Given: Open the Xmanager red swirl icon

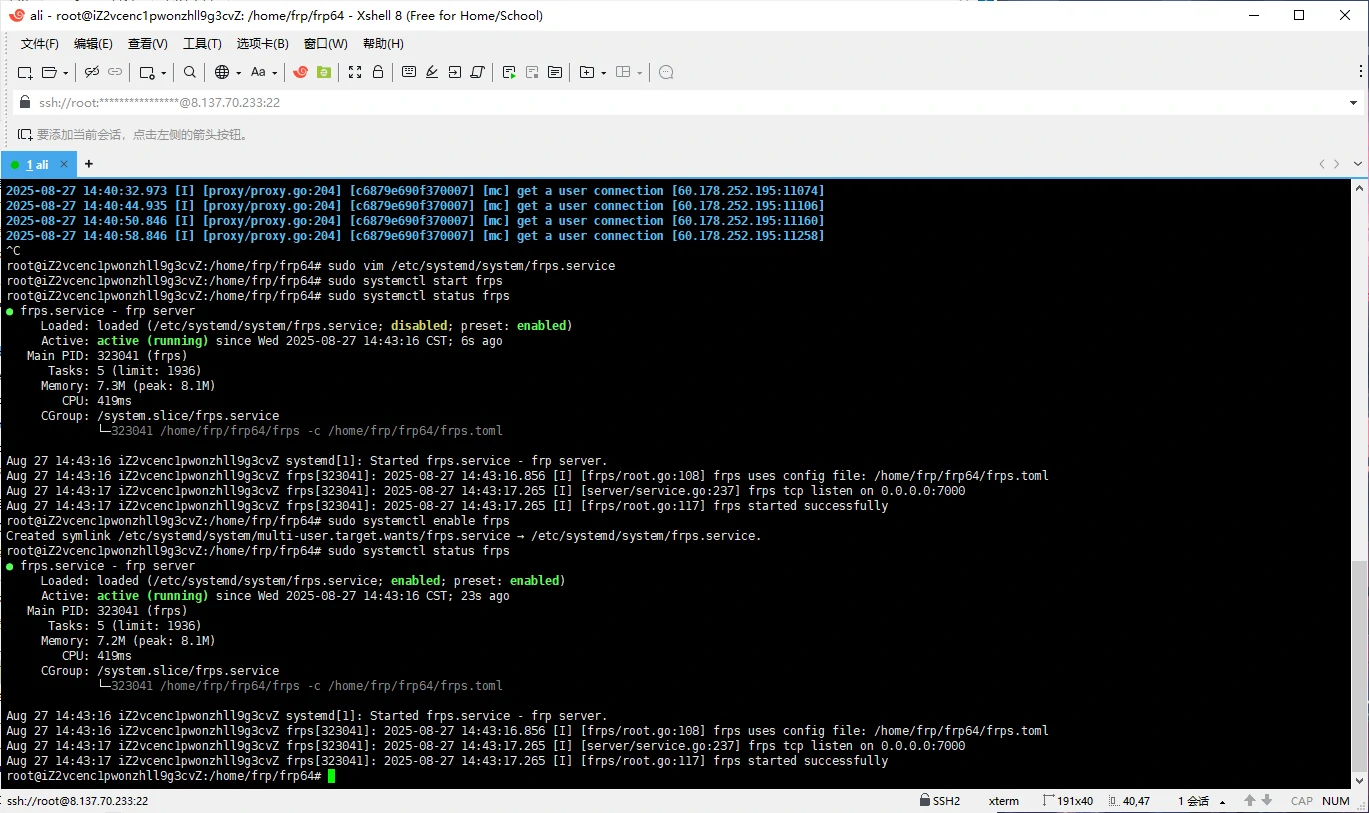Looking at the screenshot, I should tap(300, 72).
